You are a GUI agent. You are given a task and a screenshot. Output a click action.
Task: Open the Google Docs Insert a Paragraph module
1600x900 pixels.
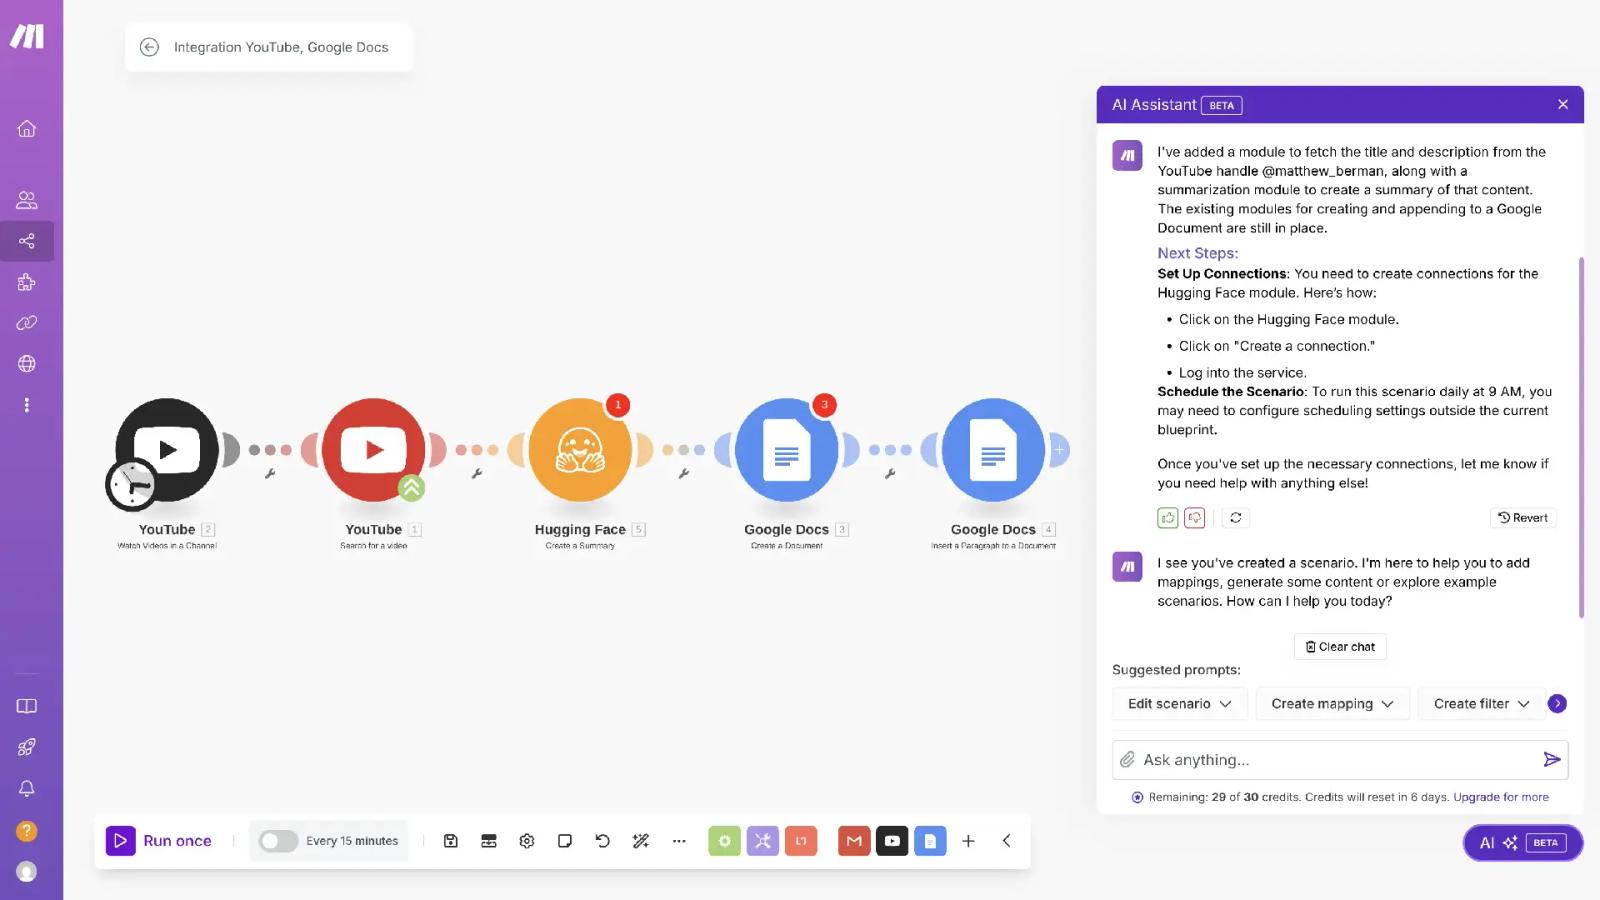pyautogui.click(x=993, y=450)
